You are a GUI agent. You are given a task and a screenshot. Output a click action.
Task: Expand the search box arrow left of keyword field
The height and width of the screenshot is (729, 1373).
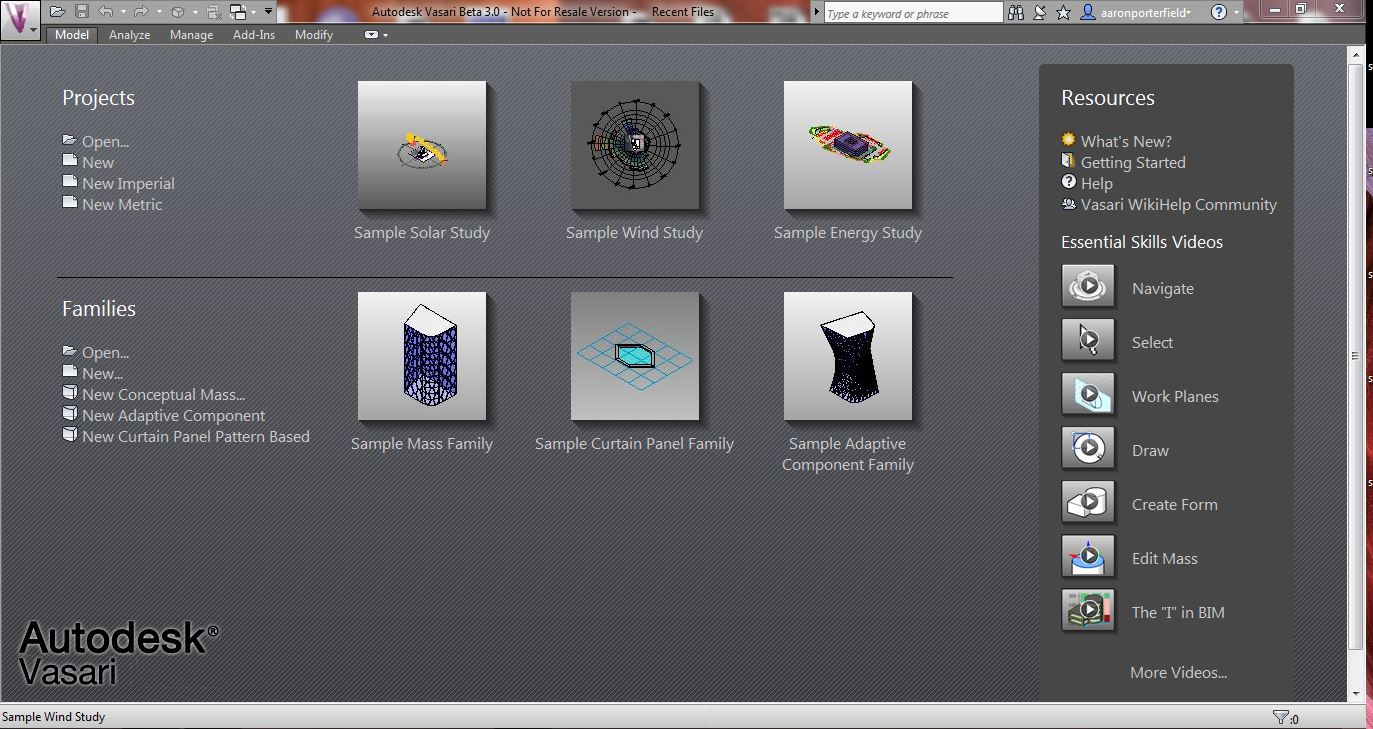(817, 13)
